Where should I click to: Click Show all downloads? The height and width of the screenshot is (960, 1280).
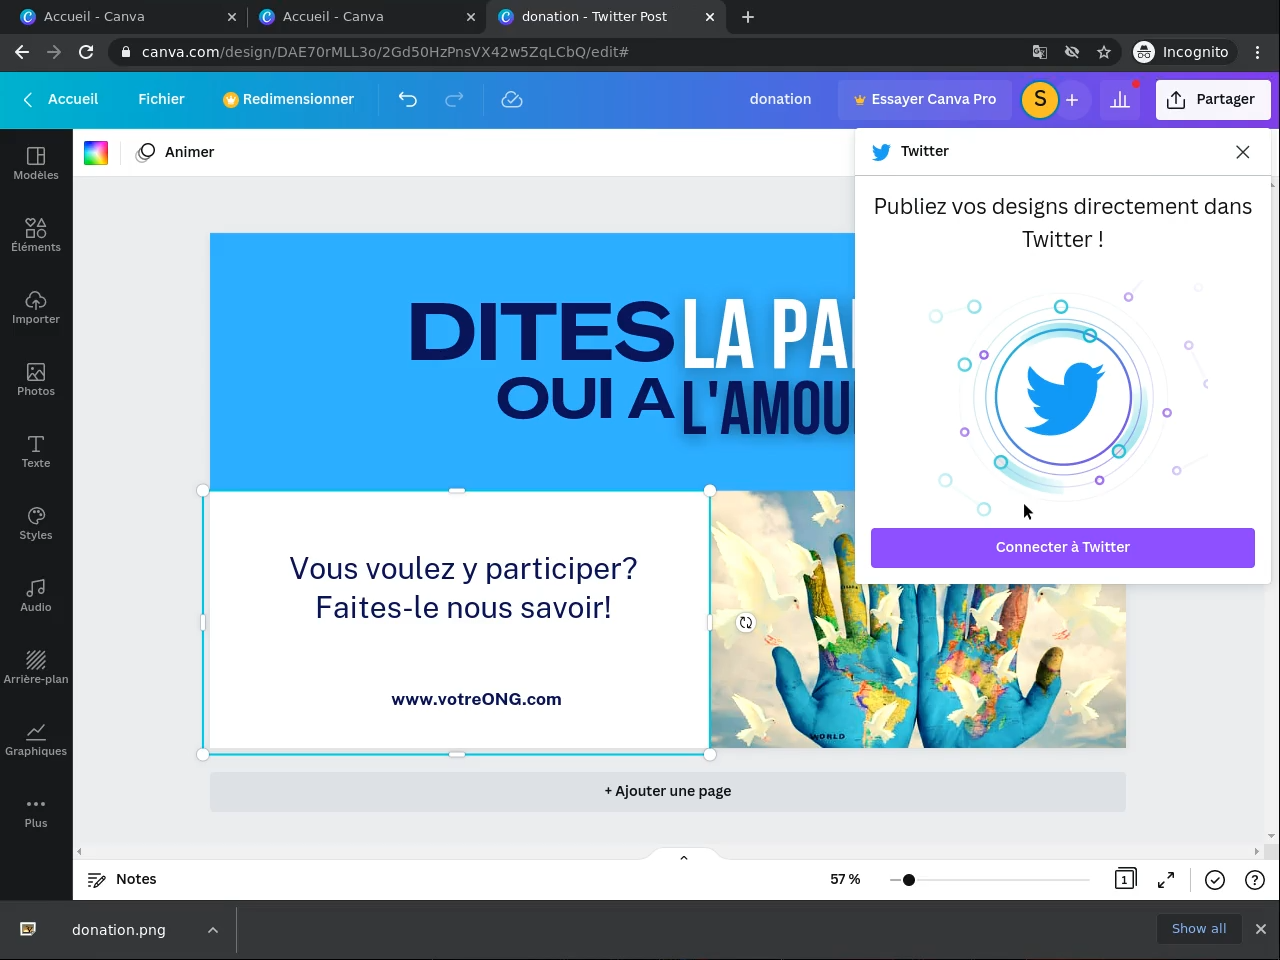pyautogui.click(x=1199, y=929)
